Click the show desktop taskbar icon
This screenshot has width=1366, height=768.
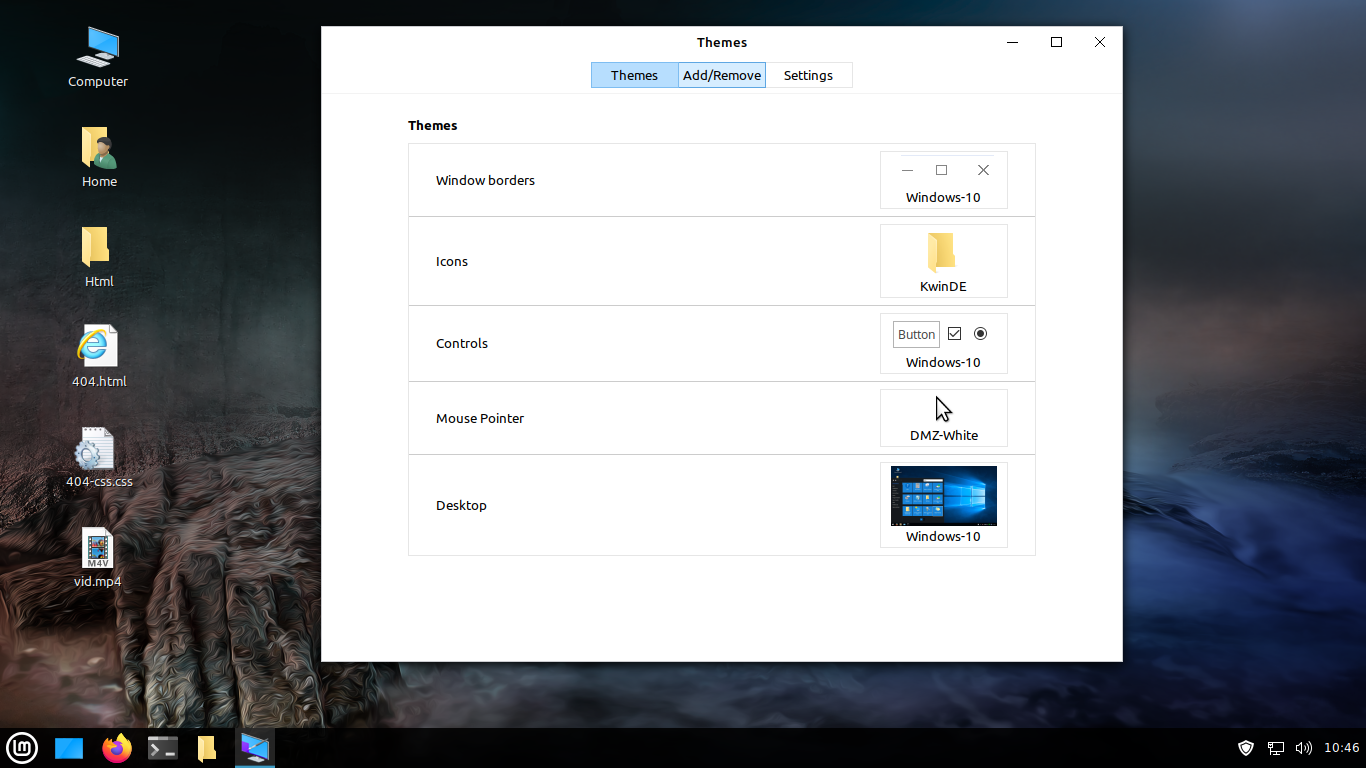click(69, 748)
